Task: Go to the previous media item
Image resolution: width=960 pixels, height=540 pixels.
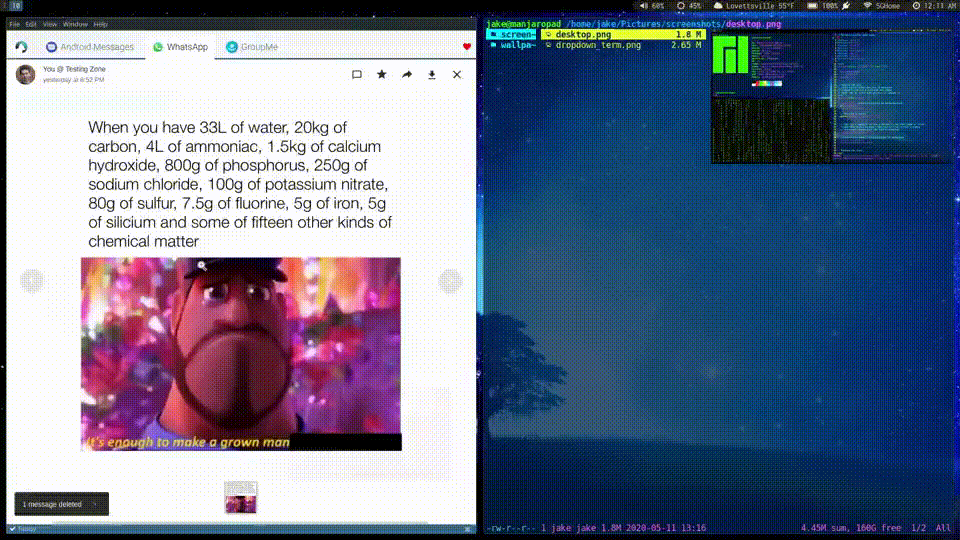Action: point(31,281)
